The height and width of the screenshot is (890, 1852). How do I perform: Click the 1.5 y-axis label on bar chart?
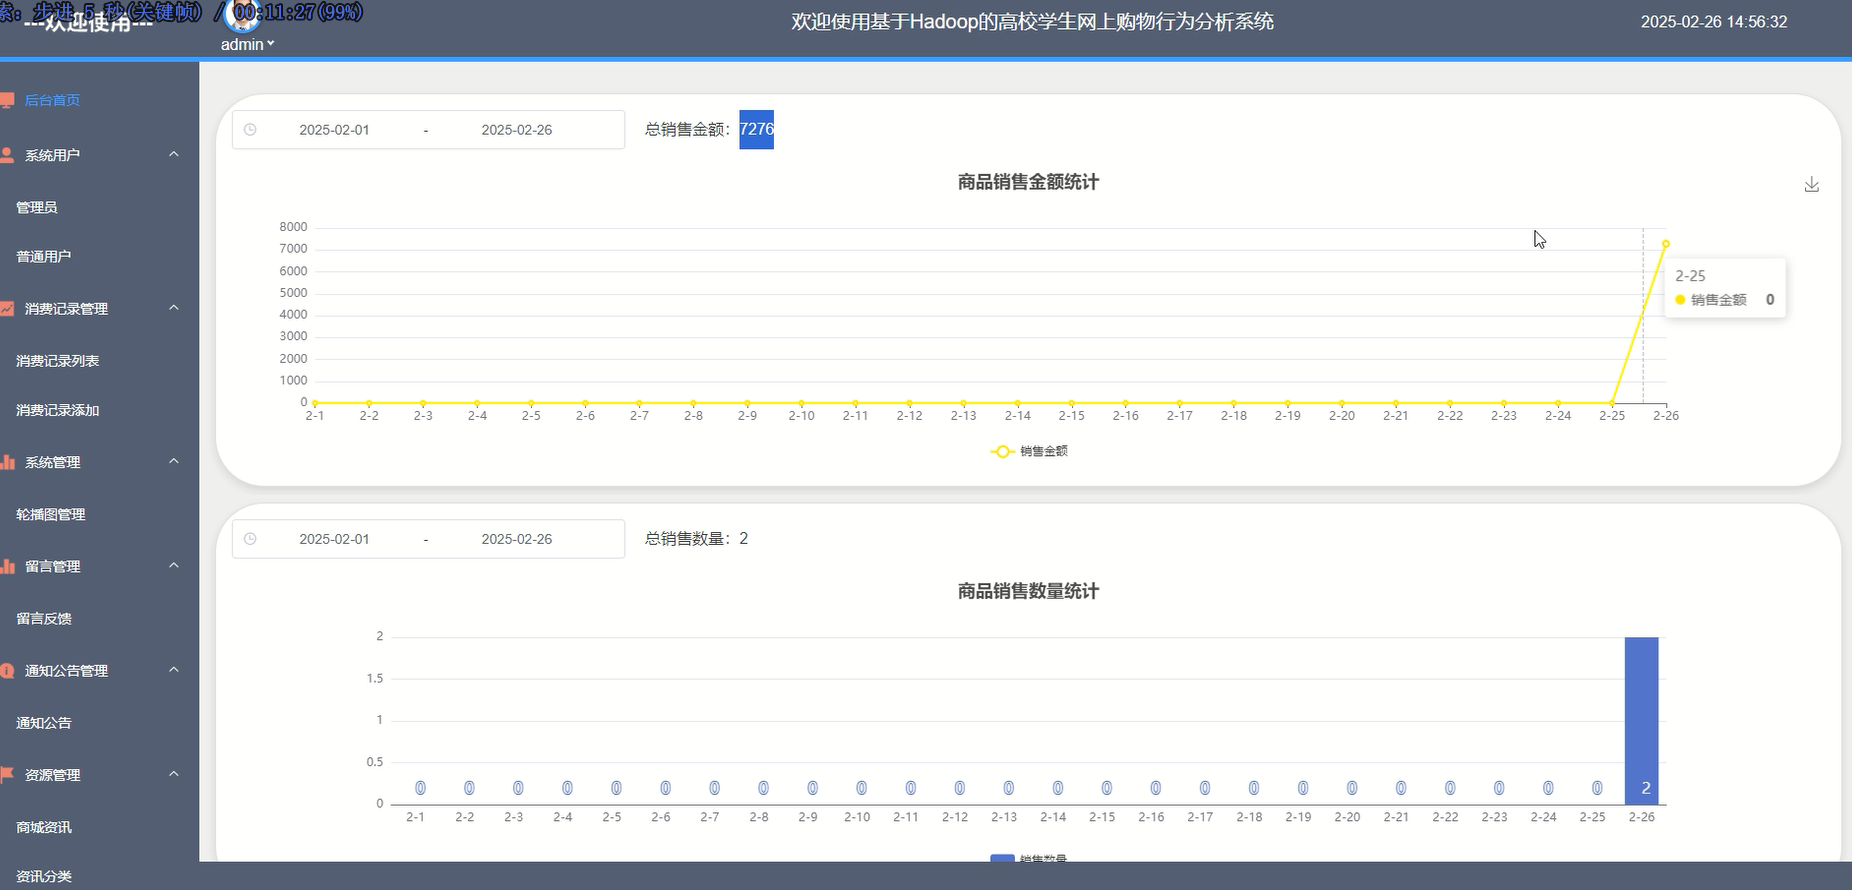tap(375, 678)
